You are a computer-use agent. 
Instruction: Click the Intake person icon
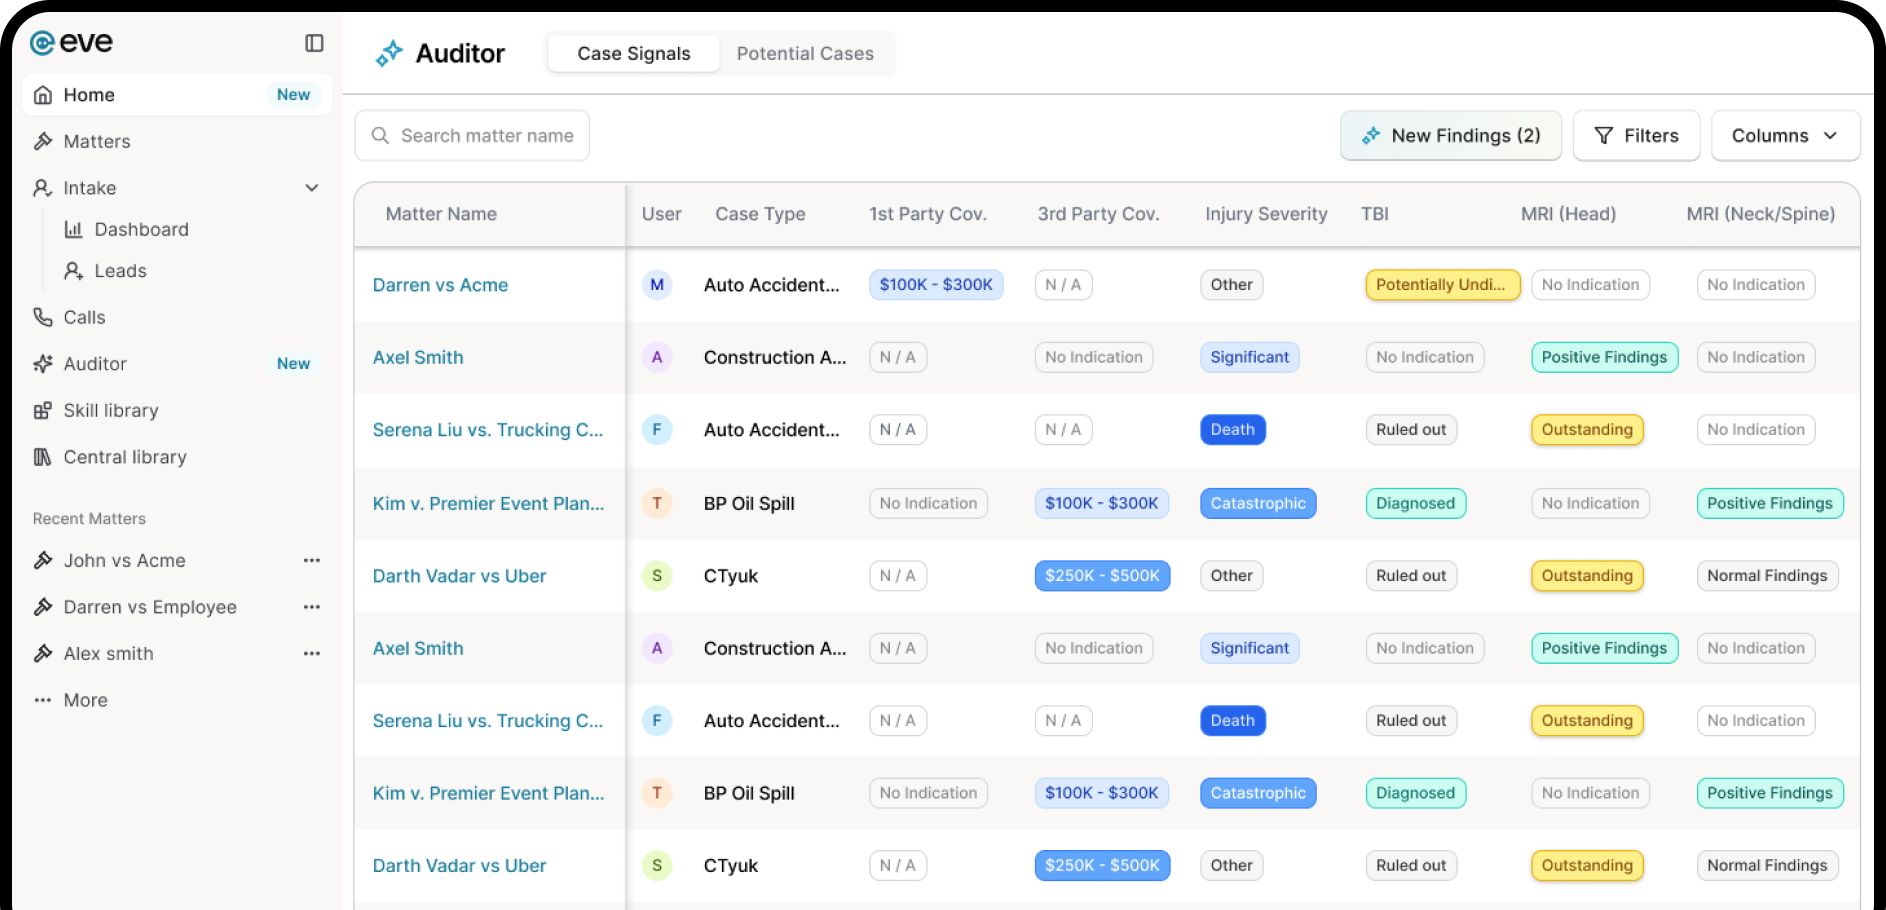(43, 188)
